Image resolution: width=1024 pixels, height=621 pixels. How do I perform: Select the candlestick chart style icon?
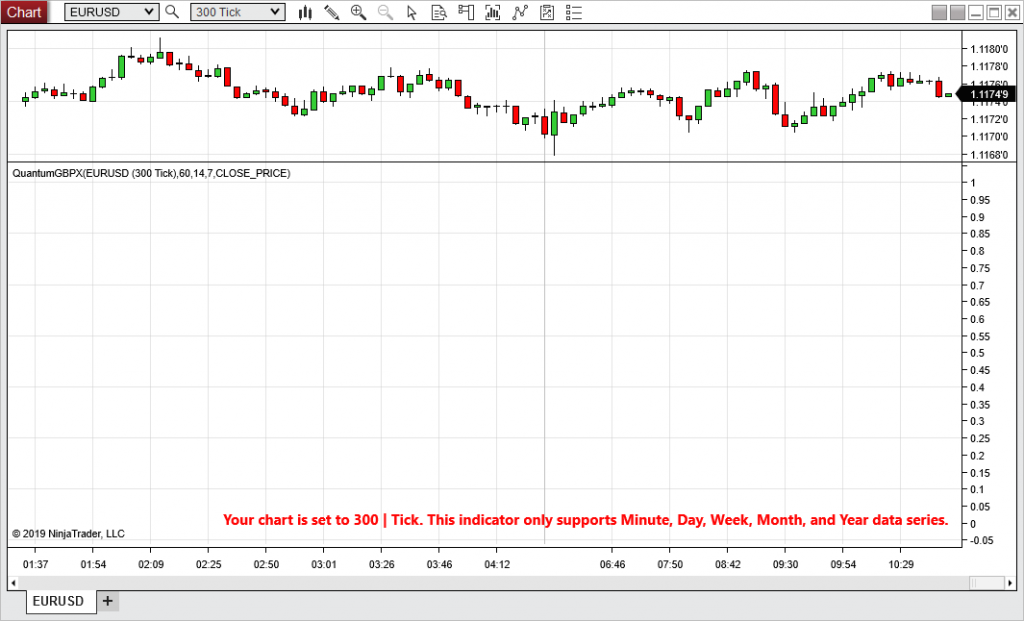[305, 12]
